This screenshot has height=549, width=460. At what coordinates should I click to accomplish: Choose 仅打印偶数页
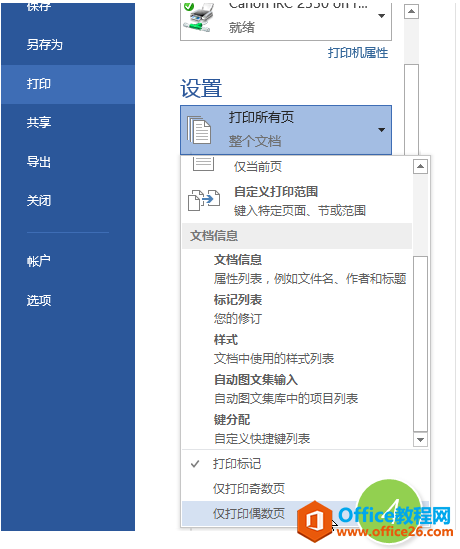coord(305,513)
